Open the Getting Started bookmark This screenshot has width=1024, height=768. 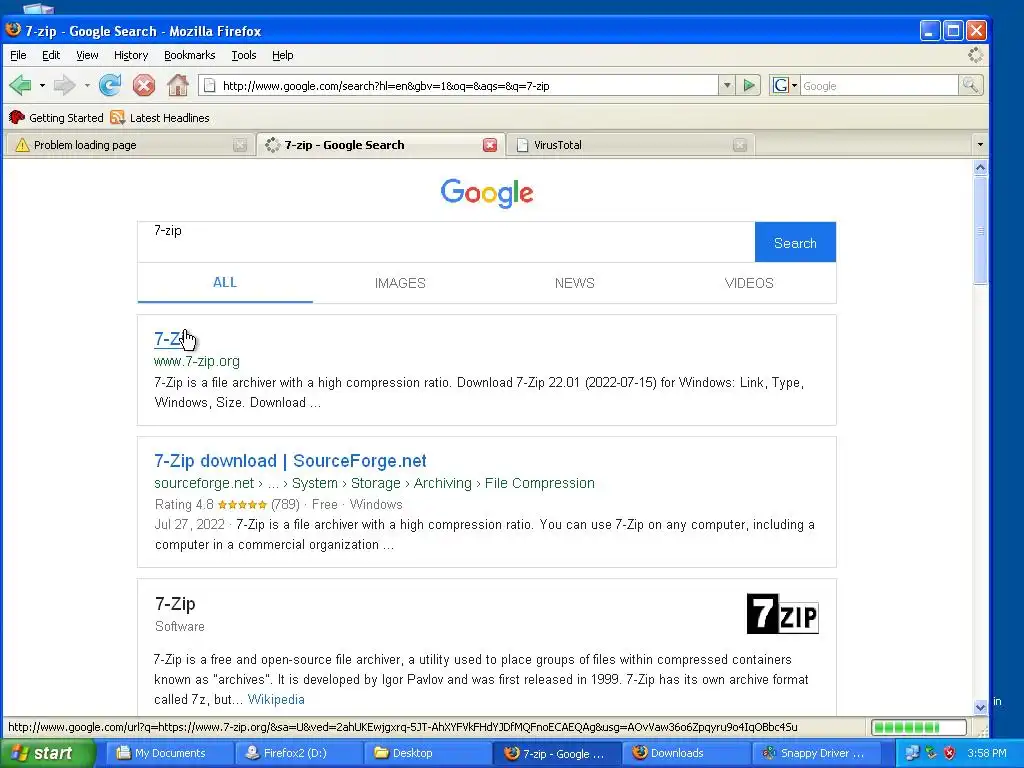(x=56, y=118)
